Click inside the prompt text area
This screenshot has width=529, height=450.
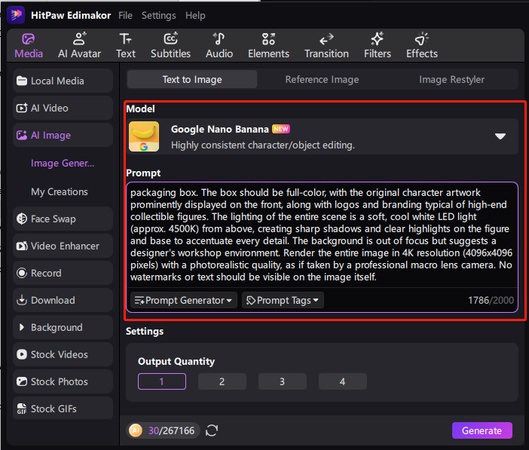click(322, 235)
